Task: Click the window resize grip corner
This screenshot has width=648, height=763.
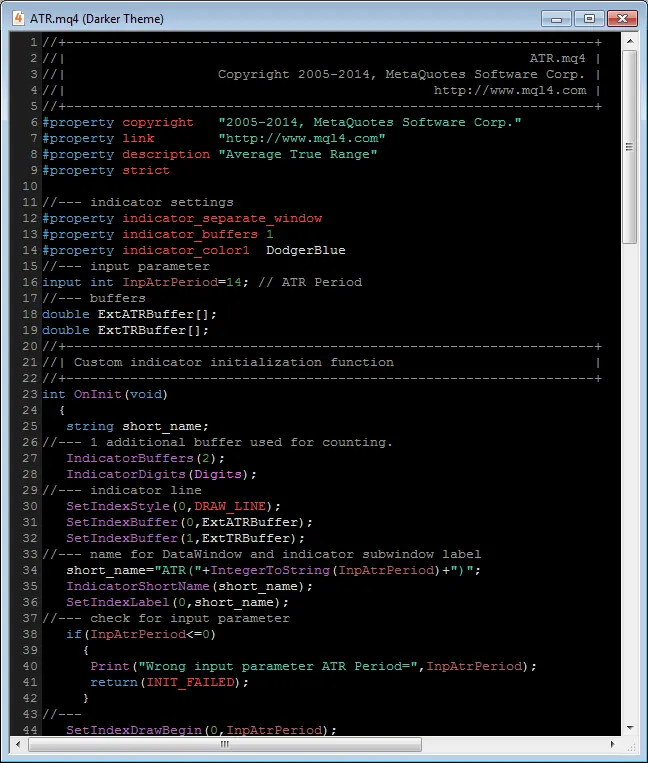Action: pos(630,745)
